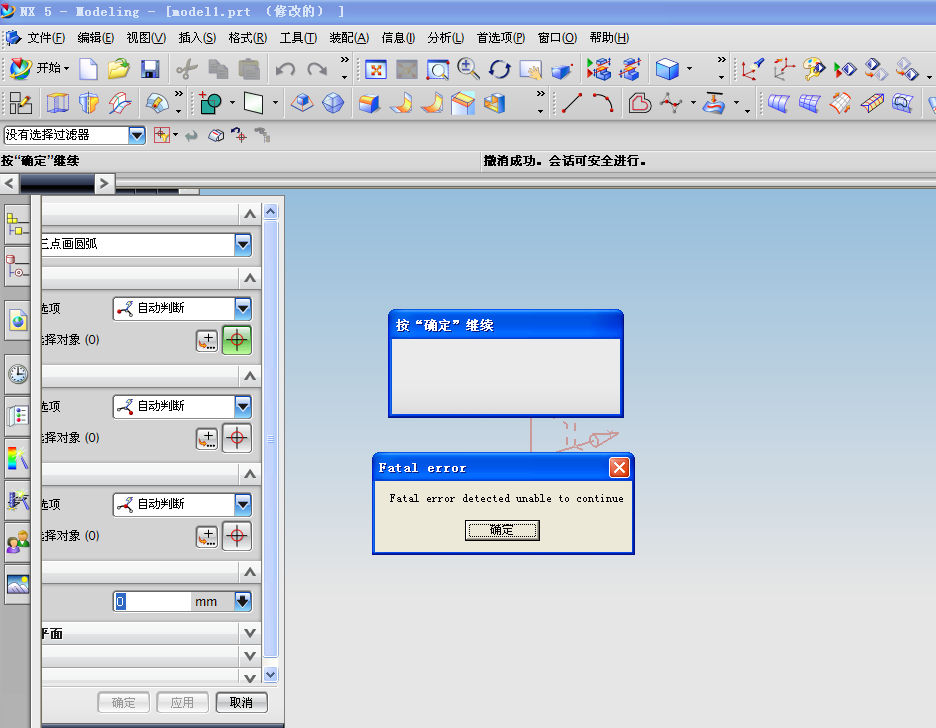Viewport: 936px width, 728px height.
Task: Click the left arrow of the navigator scroller
Action: click(x=10, y=183)
